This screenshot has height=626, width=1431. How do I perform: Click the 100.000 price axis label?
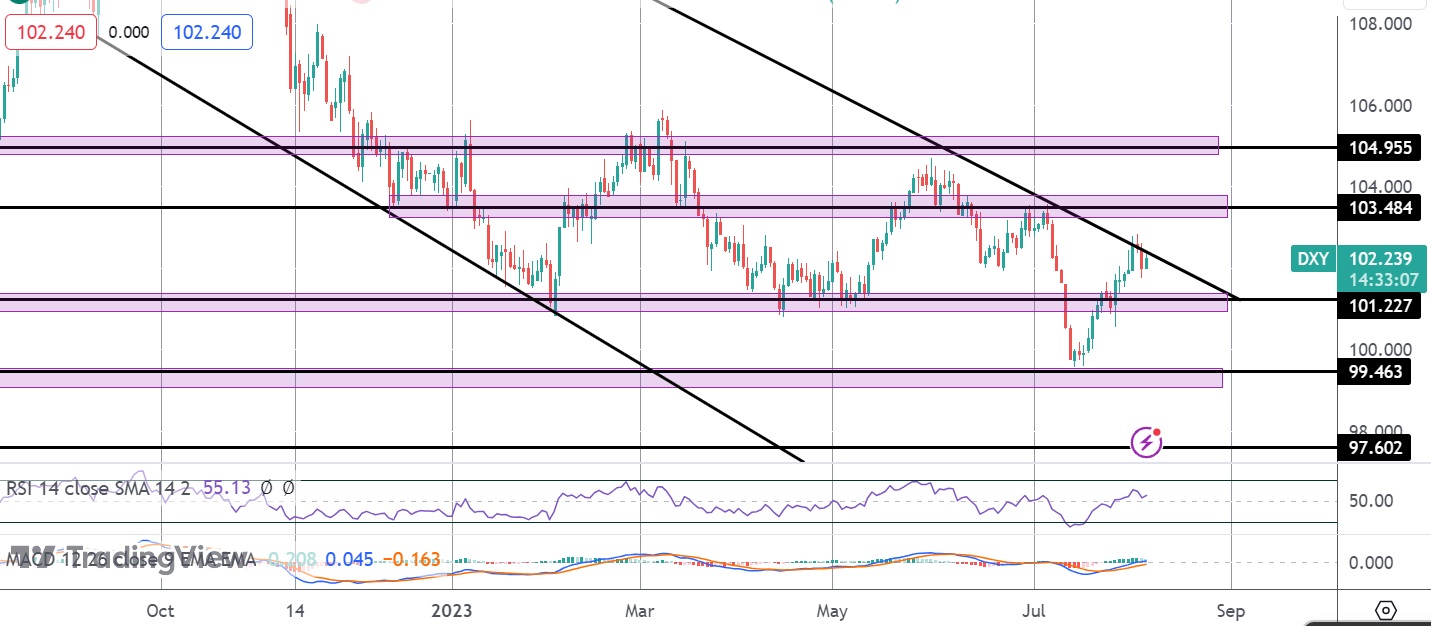(x=1381, y=349)
